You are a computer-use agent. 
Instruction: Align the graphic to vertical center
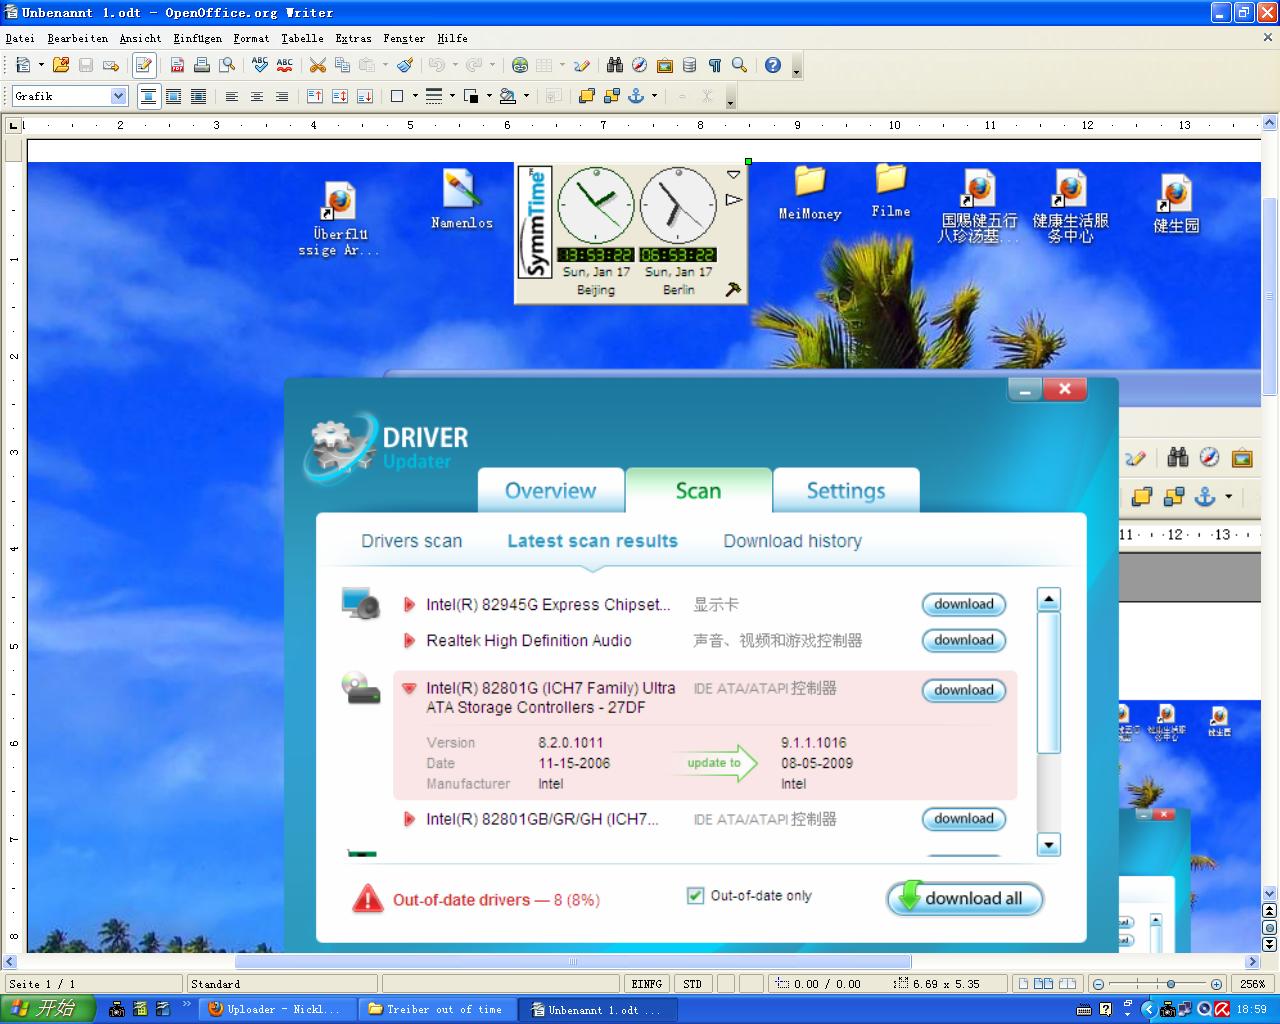pyautogui.click(x=340, y=96)
